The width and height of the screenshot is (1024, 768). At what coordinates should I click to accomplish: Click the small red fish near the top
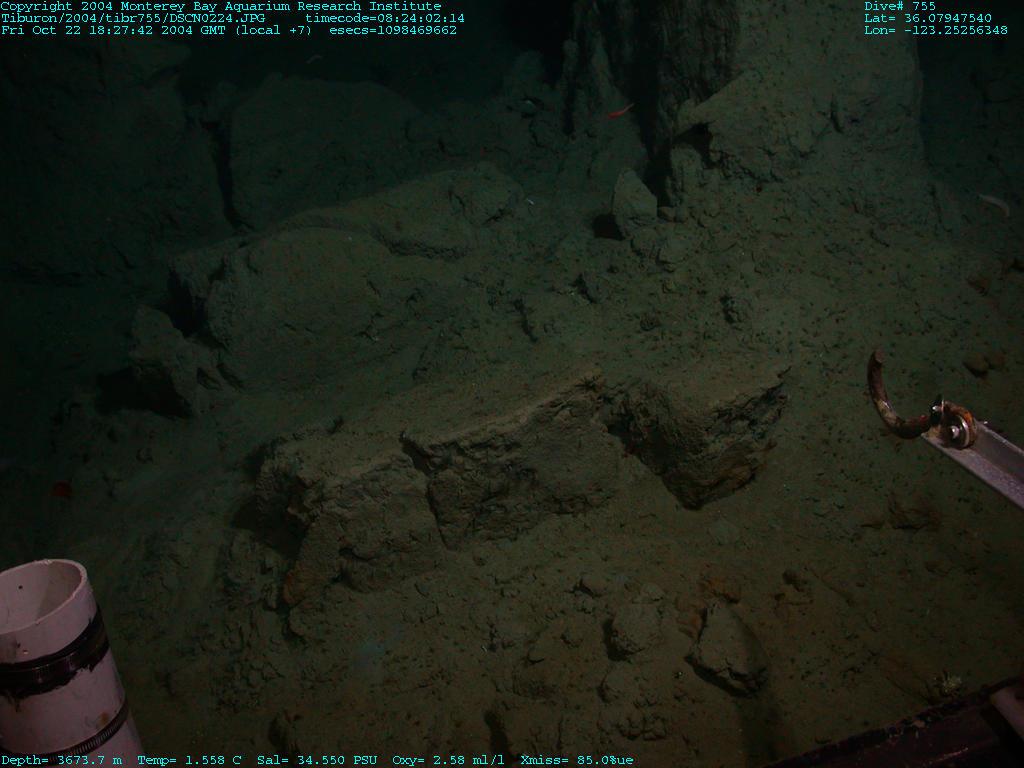620,111
